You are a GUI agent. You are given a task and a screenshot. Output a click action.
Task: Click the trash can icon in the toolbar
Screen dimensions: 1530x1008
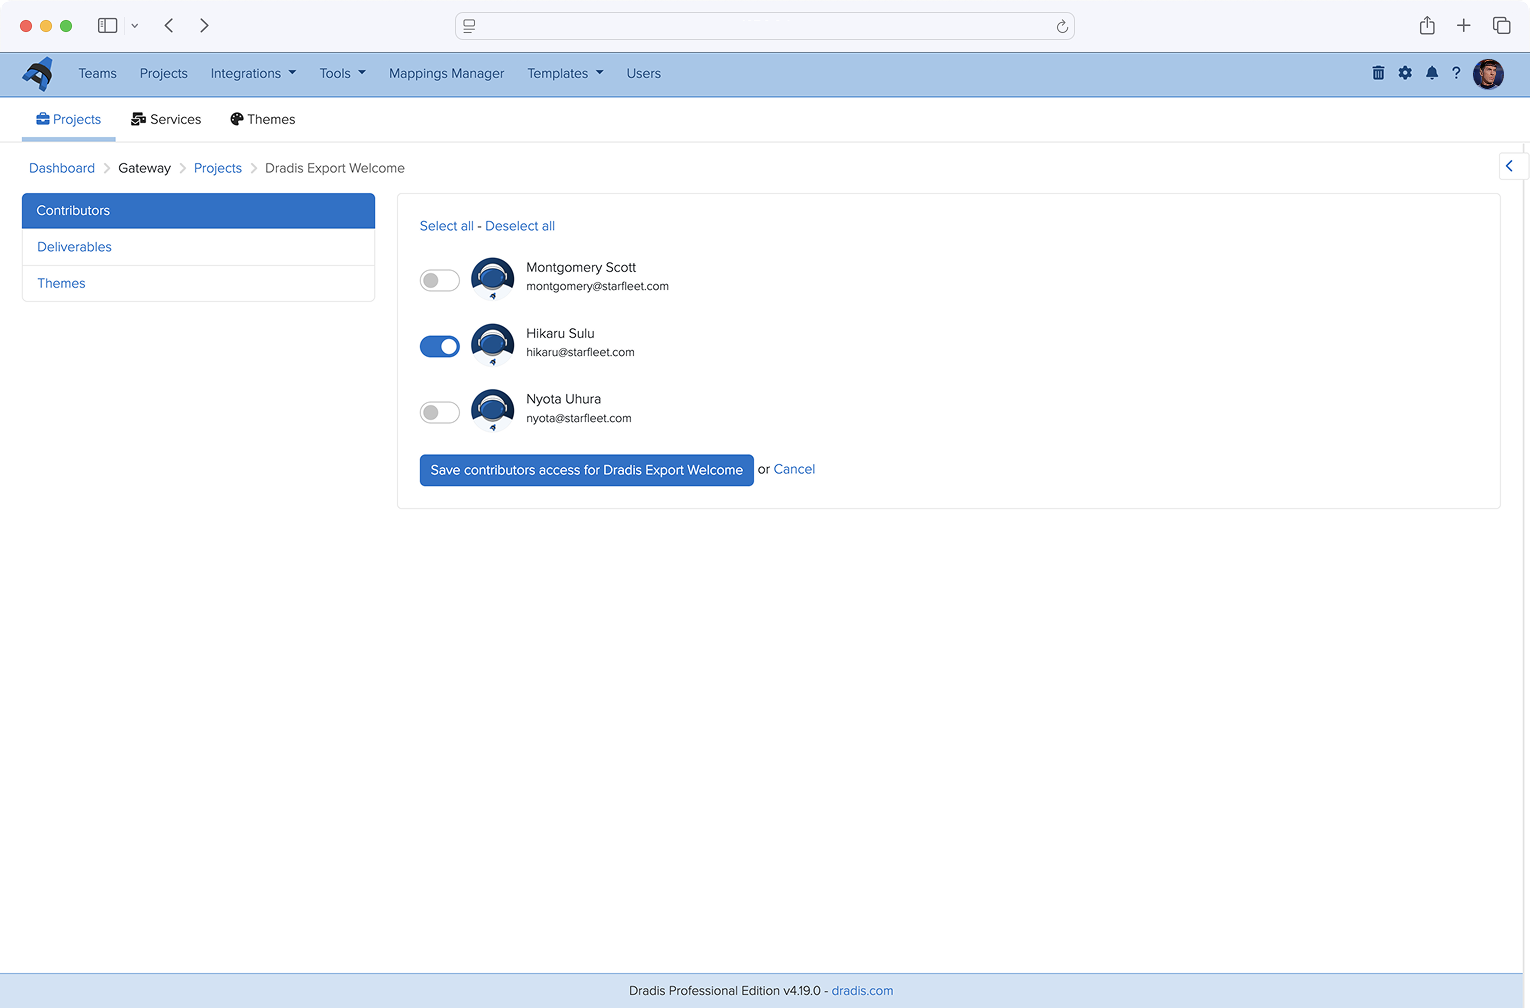1378,73
